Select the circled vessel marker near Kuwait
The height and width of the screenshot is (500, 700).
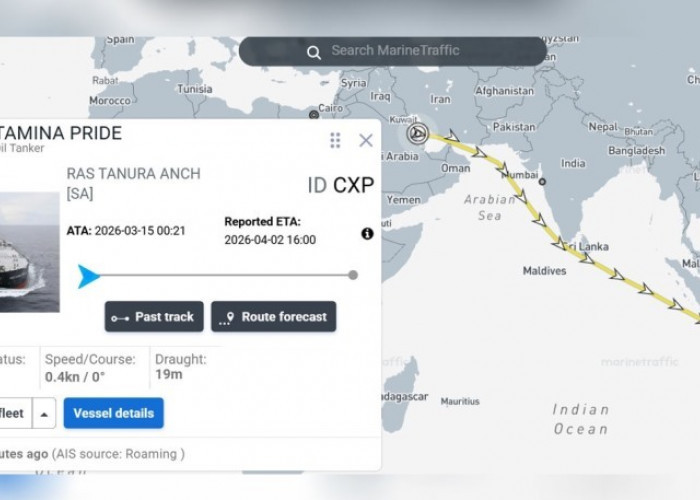418,133
